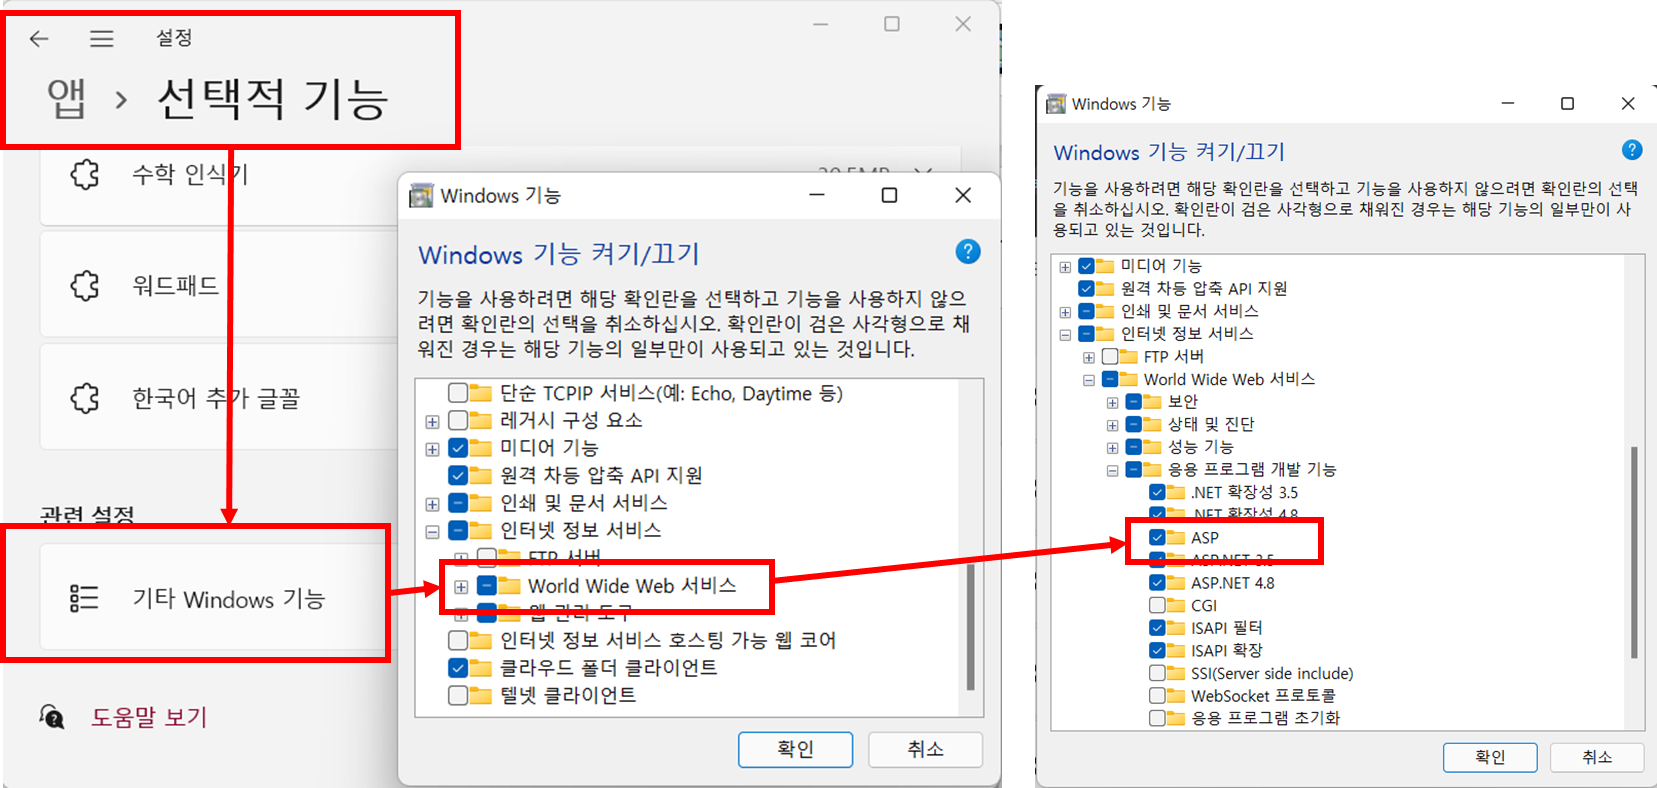Expand 상태 및 진단 node
Viewport: 1657px width, 788px height.
(x=1112, y=425)
